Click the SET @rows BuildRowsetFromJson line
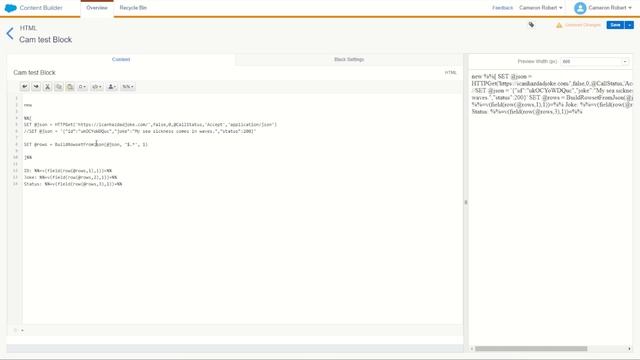The width and height of the screenshot is (640, 360). 86,144
